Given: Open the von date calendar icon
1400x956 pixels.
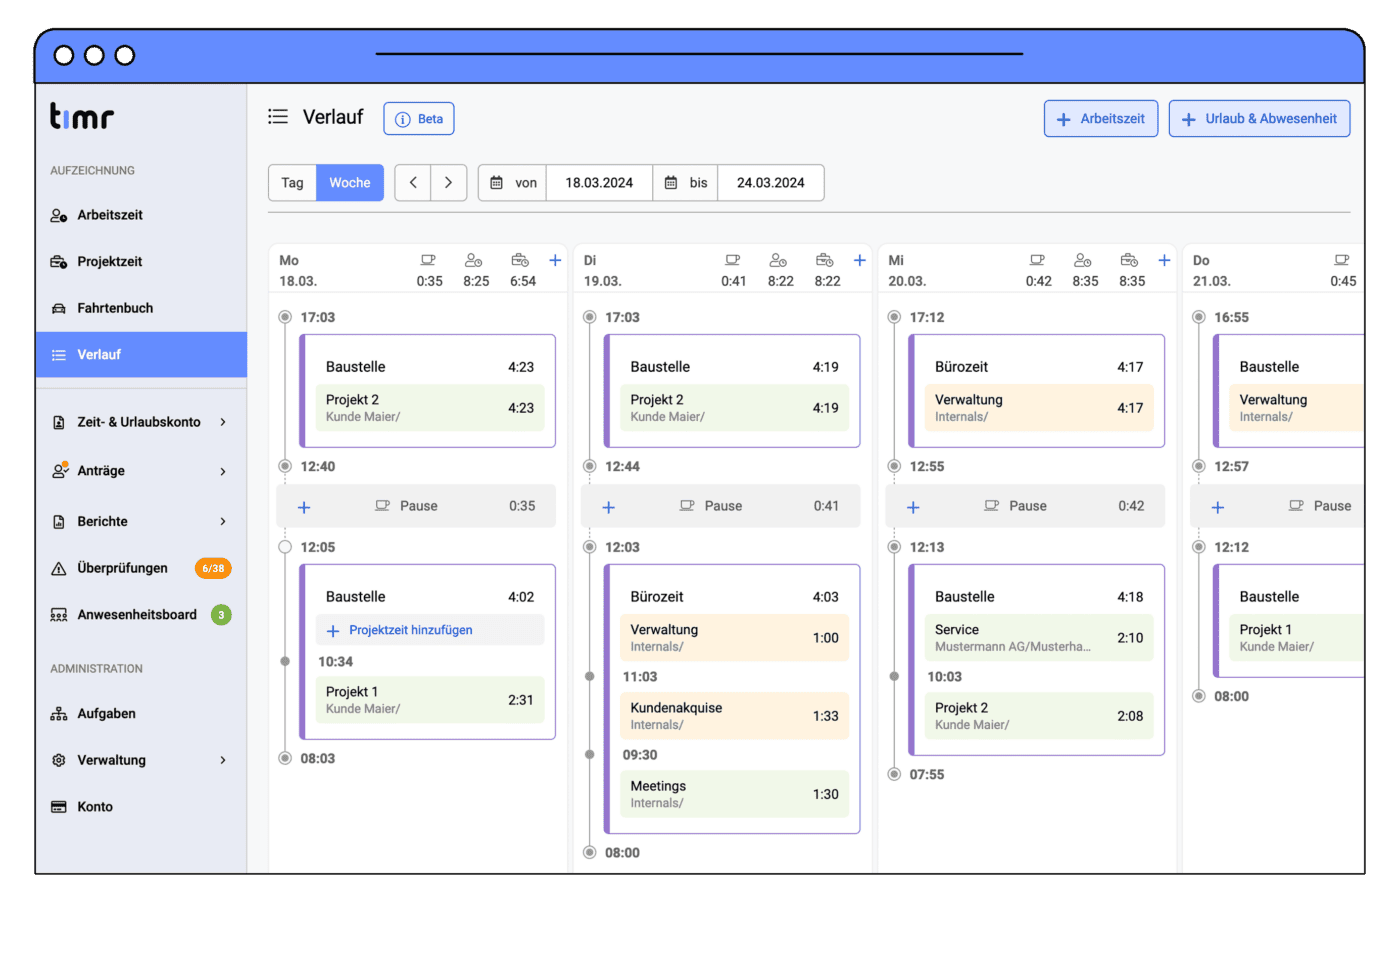Looking at the screenshot, I should point(496,183).
